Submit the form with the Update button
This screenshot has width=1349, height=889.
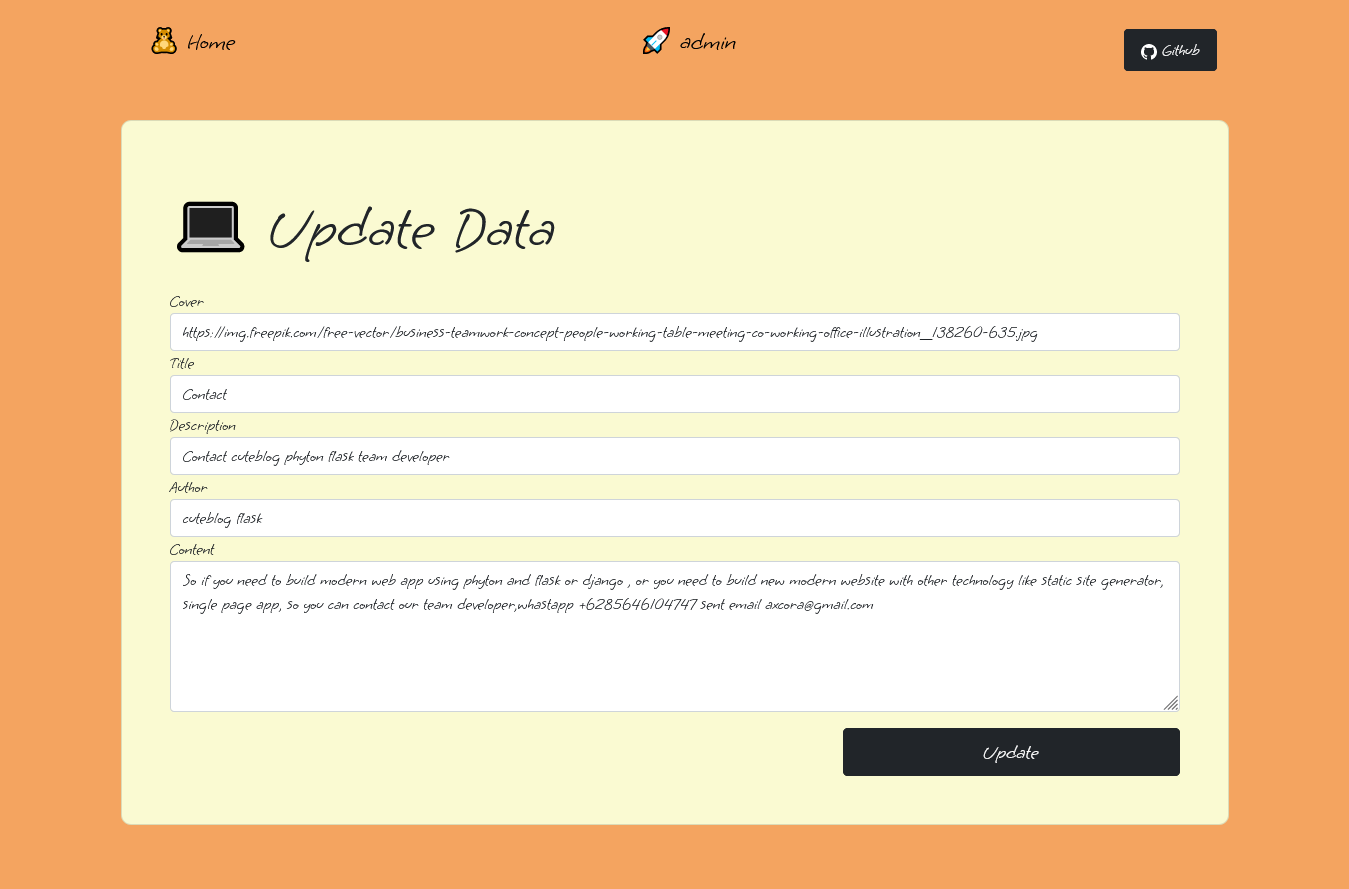pos(1011,752)
